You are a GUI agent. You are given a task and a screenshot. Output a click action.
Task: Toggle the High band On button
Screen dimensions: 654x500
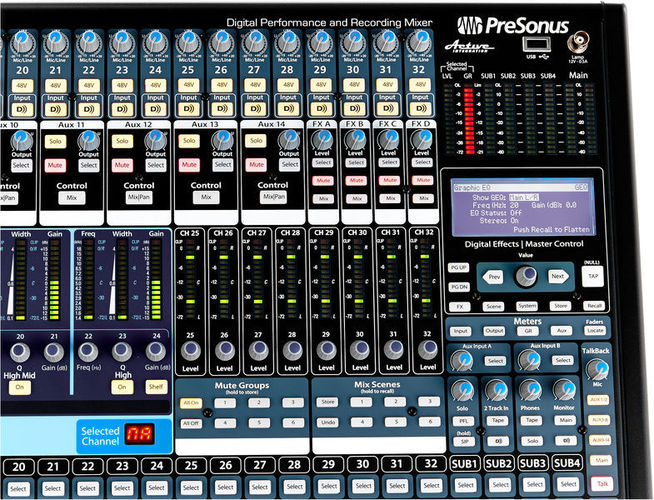pyautogui.click(x=122, y=387)
